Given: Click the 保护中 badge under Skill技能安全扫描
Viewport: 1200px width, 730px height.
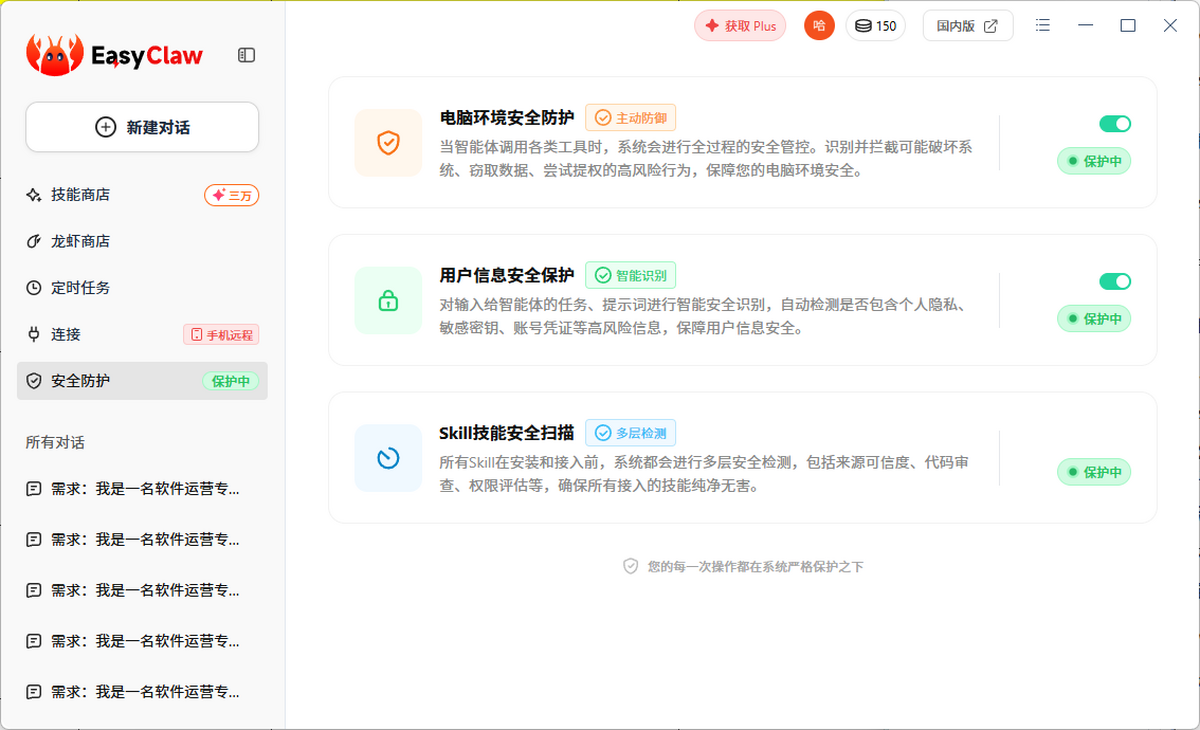Looking at the screenshot, I should pyautogui.click(x=1094, y=472).
